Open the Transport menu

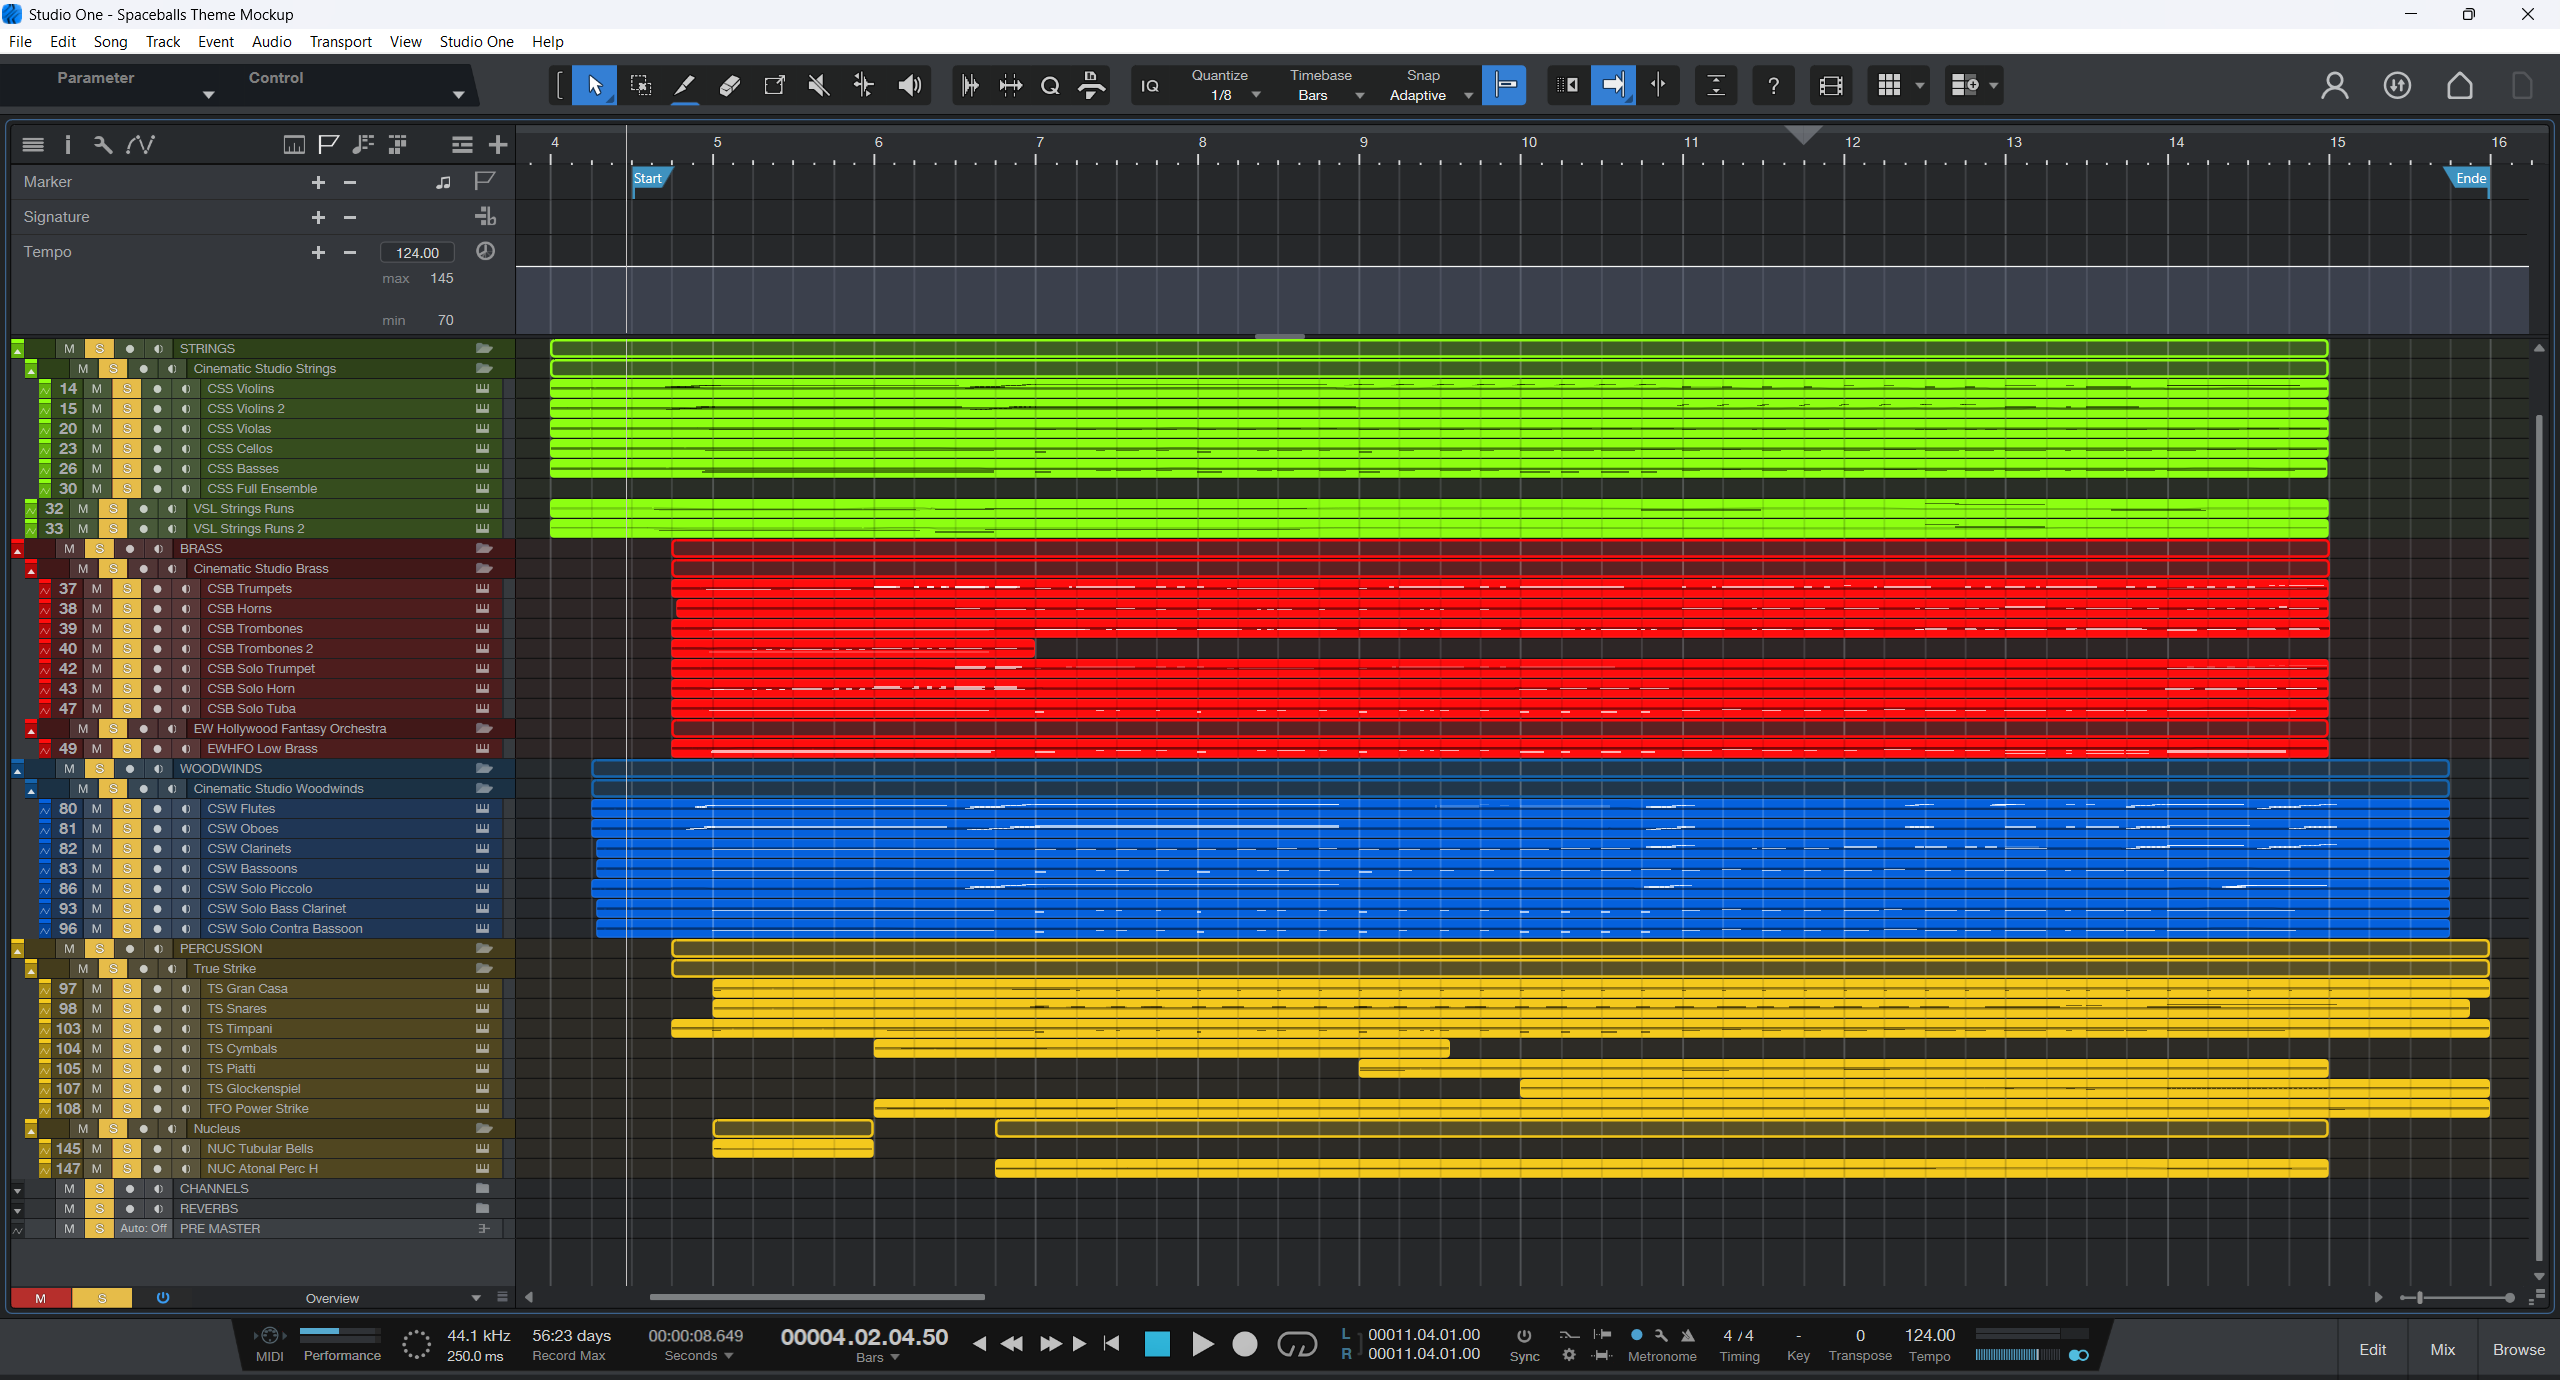[x=340, y=42]
